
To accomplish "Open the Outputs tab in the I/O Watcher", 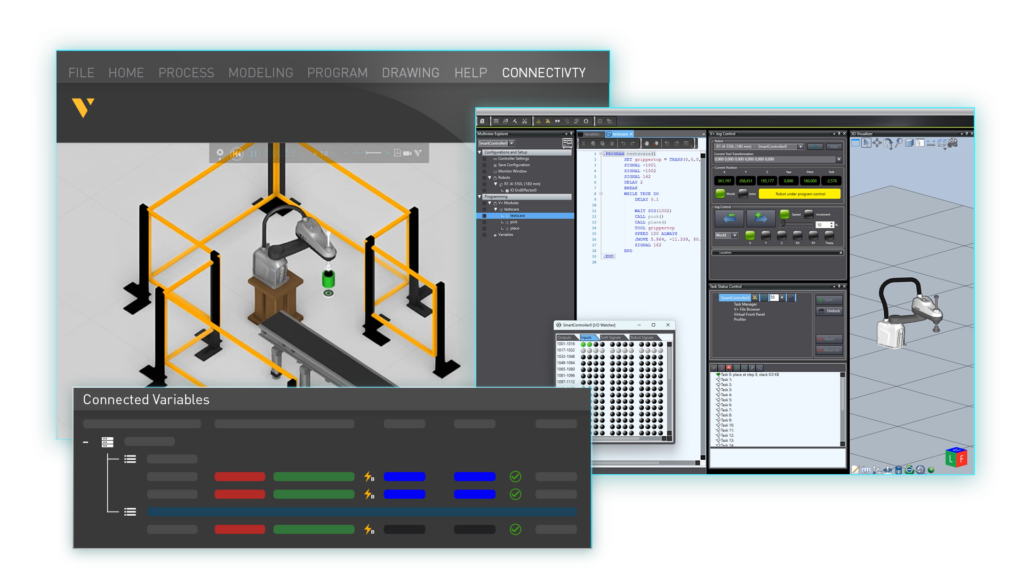I will point(566,337).
